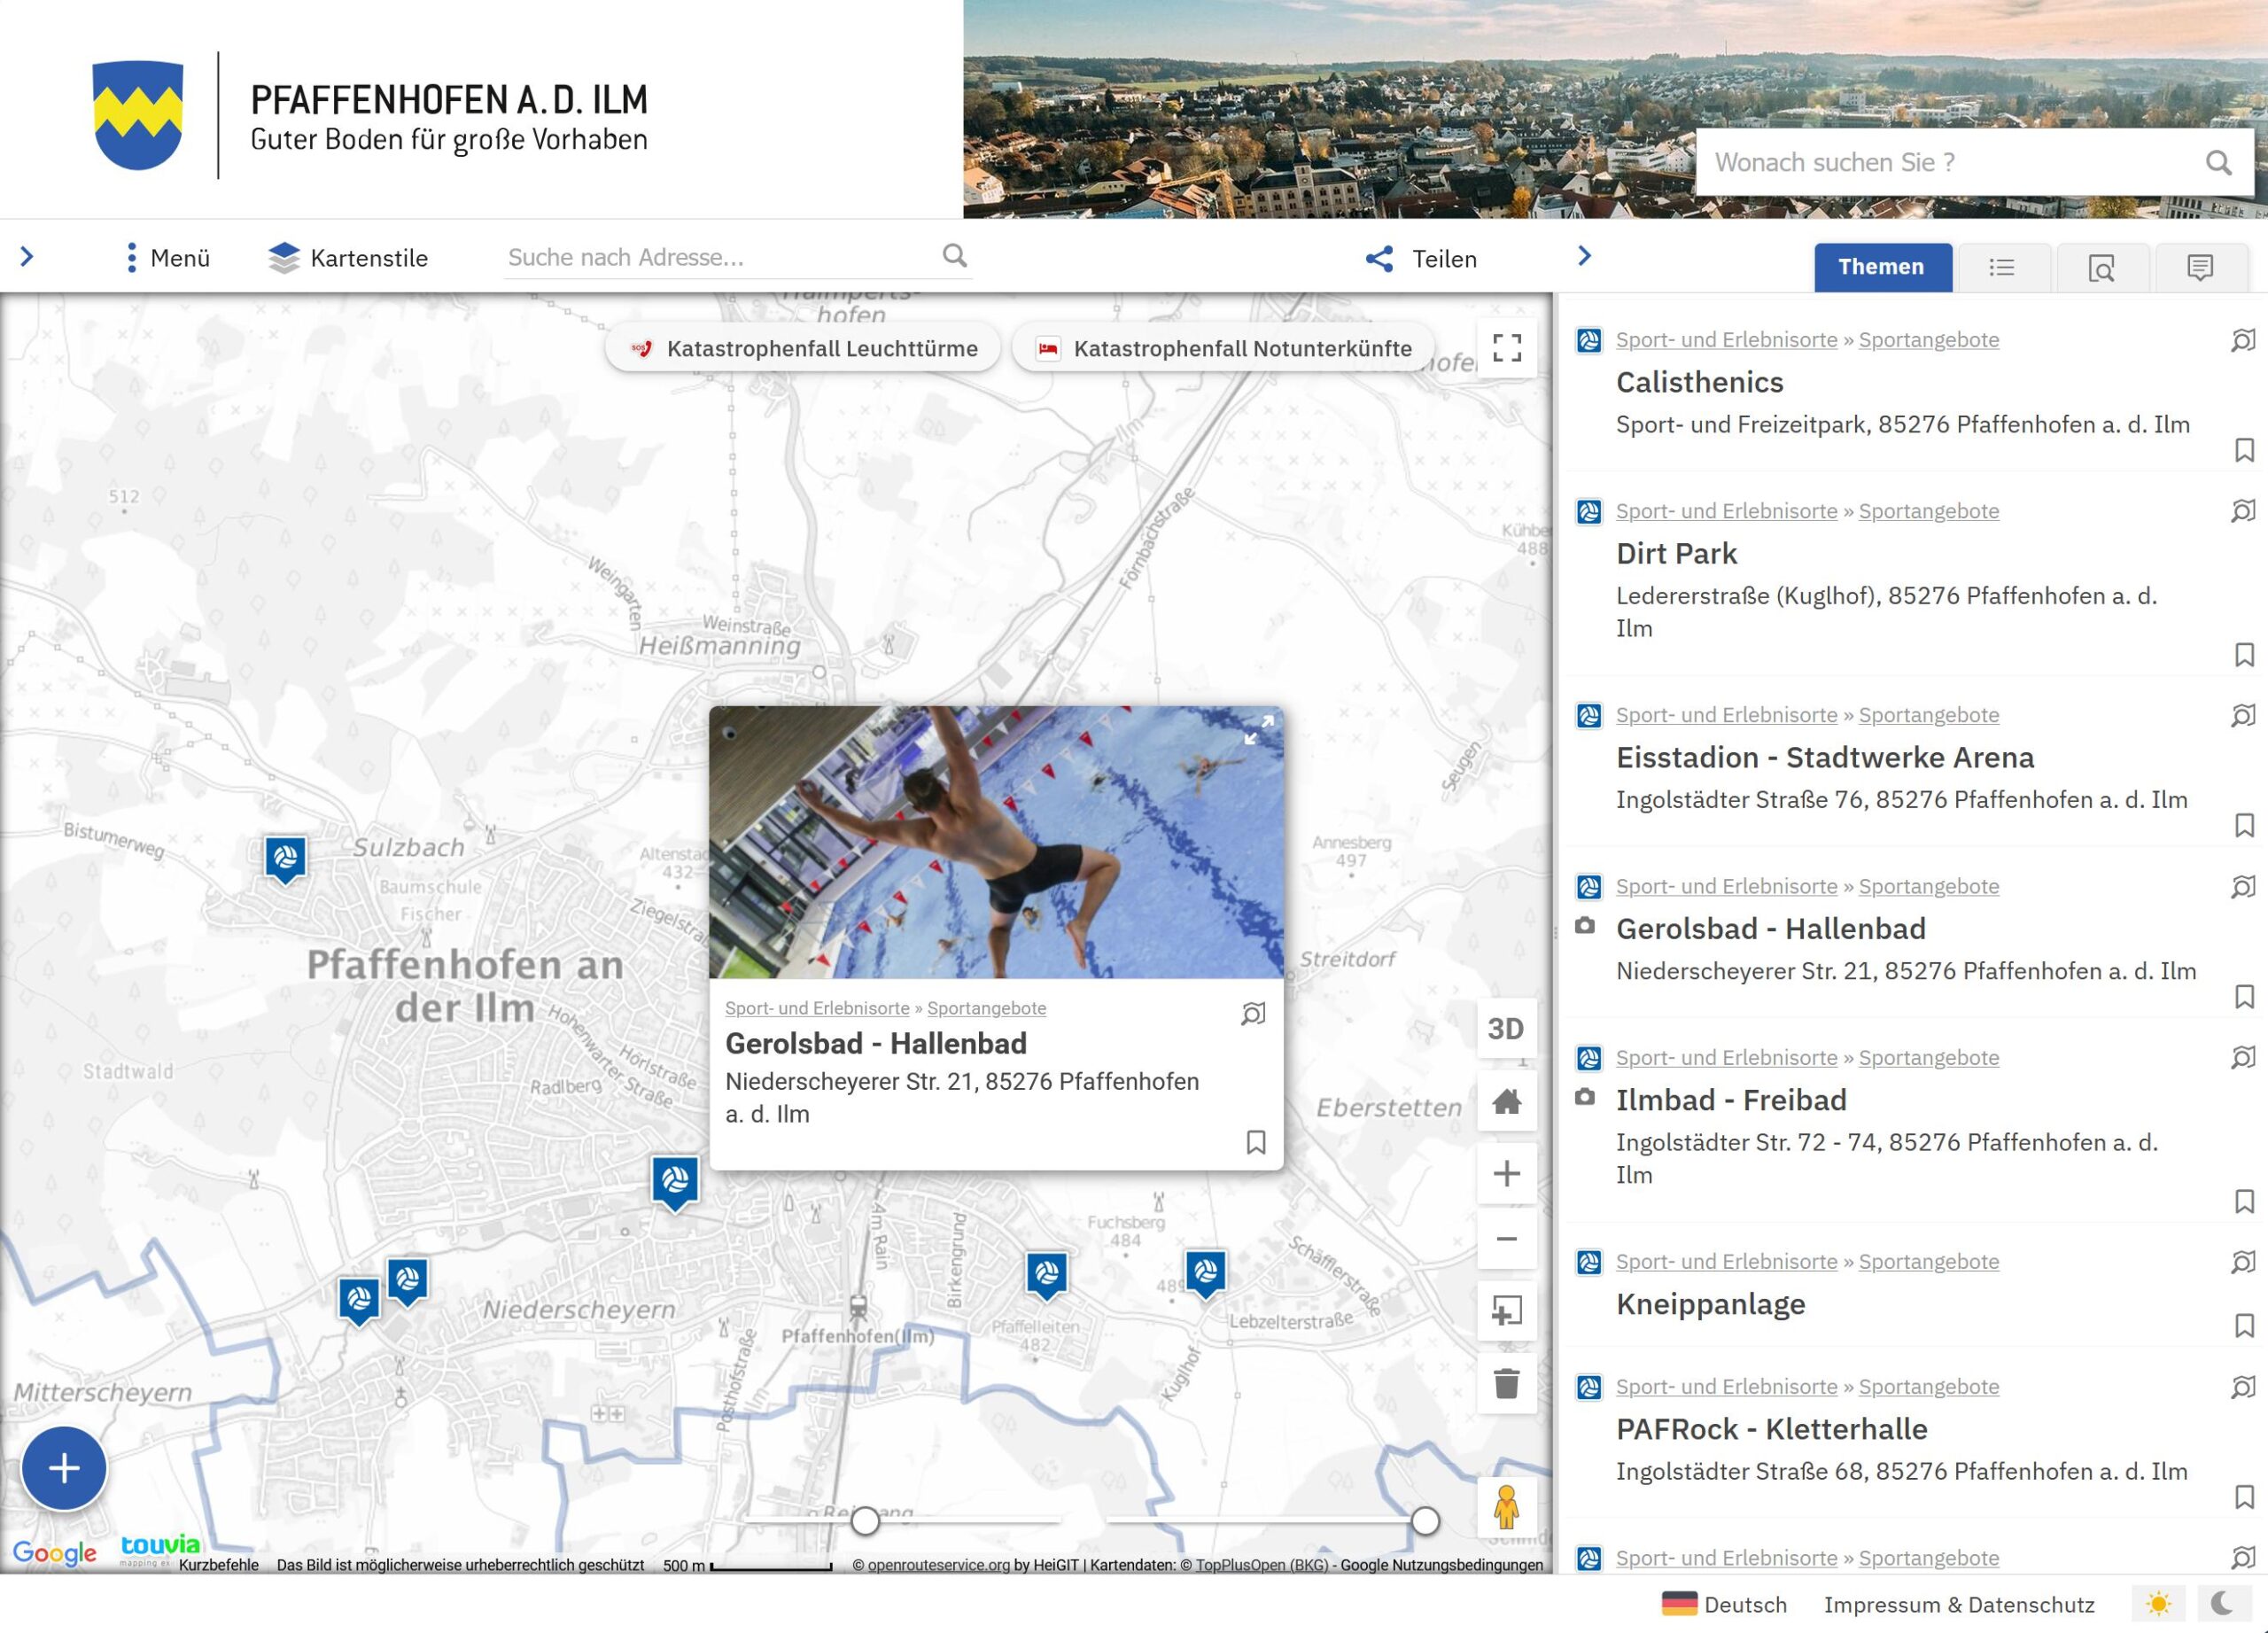Collapse right panel chevron near Teilen

(1584, 256)
